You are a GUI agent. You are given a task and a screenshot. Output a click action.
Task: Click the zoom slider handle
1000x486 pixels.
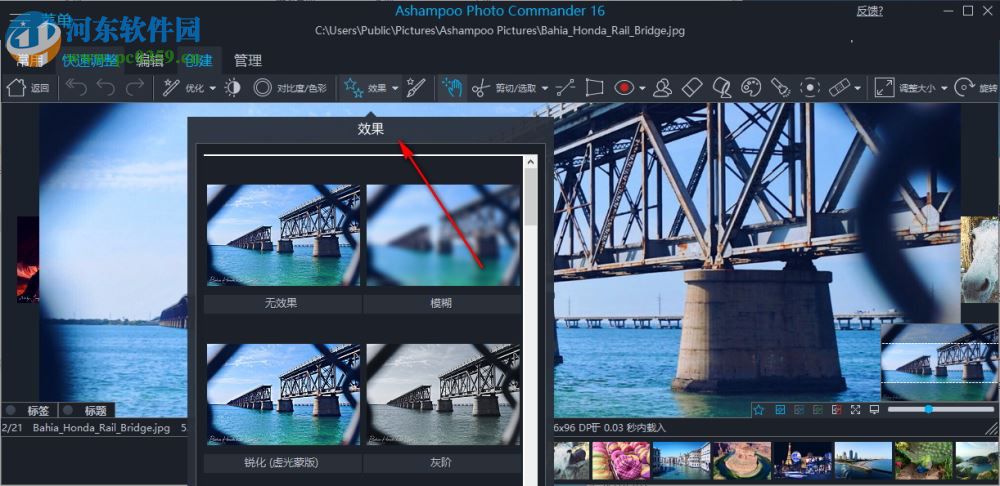point(929,409)
